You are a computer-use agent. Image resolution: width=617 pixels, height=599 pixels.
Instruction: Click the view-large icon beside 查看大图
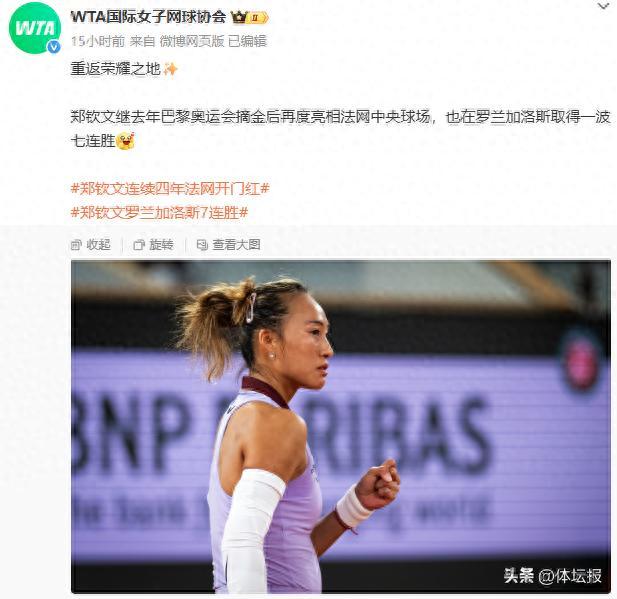[x=202, y=245]
